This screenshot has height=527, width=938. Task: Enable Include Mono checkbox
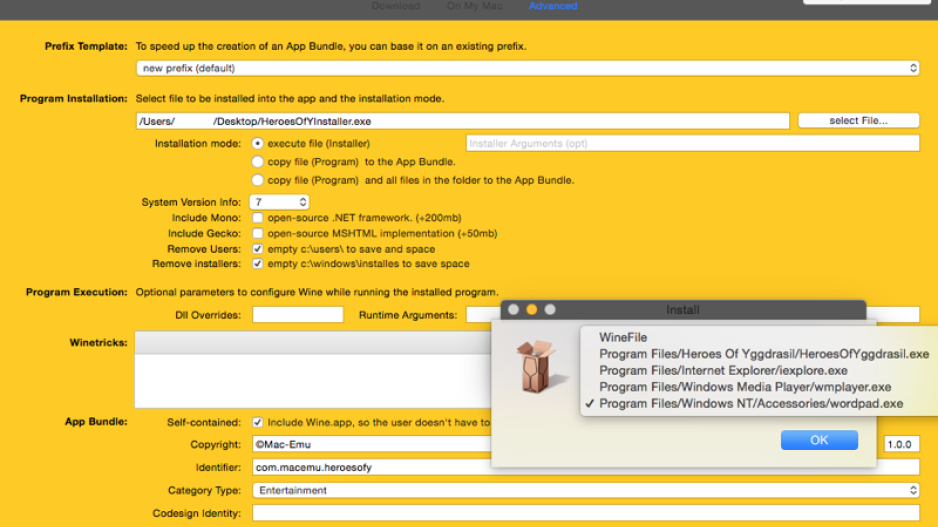click(258, 218)
